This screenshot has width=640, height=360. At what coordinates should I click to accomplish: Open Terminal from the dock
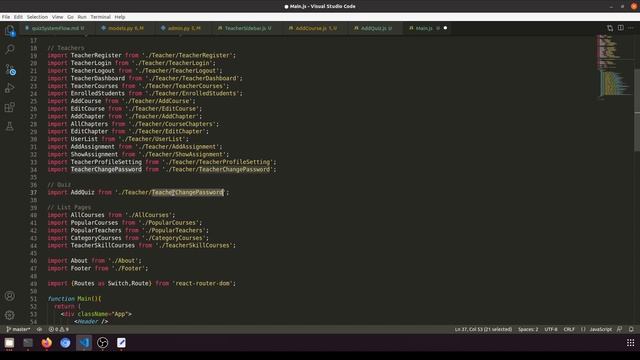[28, 343]
